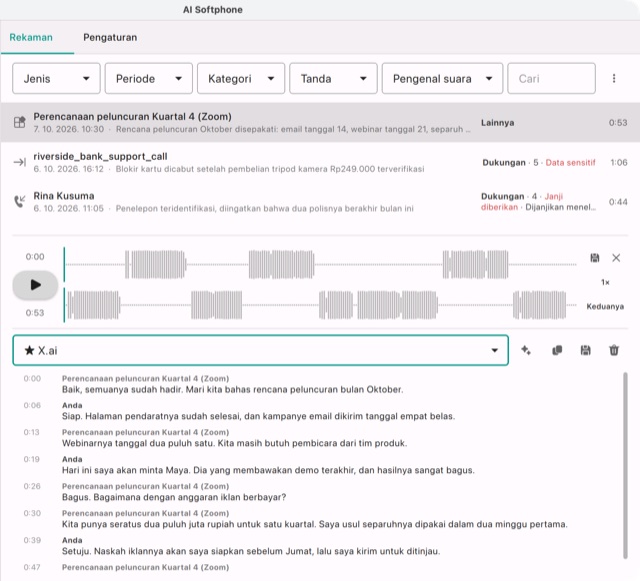Image resolution: width=640 pixels, height=581 pixels.
Task: Click the Lainnya category label
Action: (497, 122)
